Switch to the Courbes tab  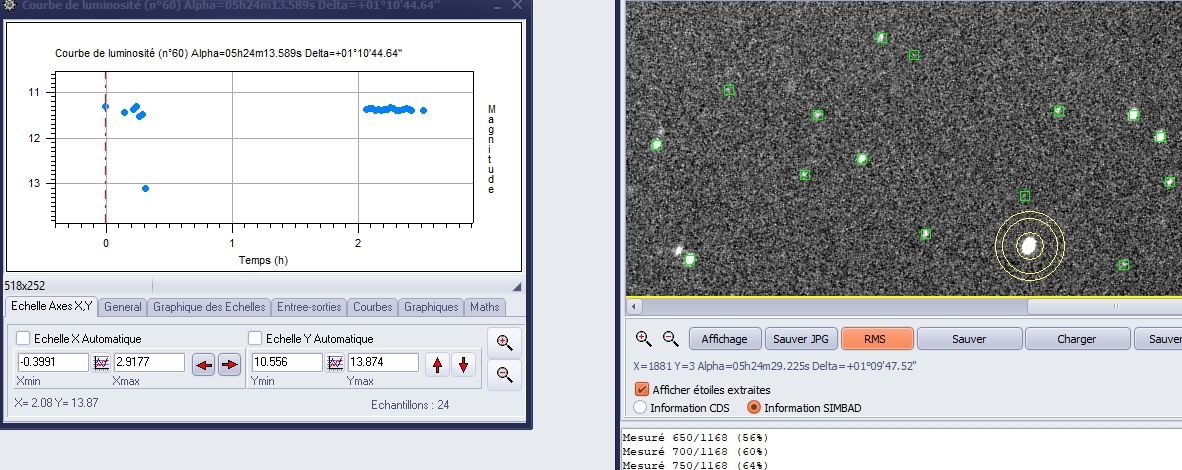tap(372, 307)
